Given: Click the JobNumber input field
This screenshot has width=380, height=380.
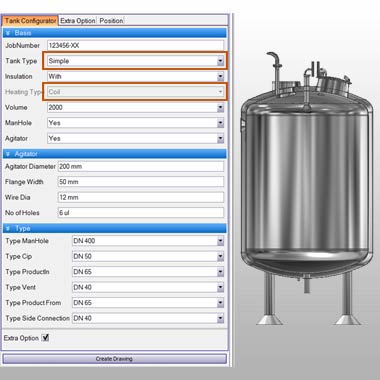Looking at the screenshot, I should (x=136, y=45).
